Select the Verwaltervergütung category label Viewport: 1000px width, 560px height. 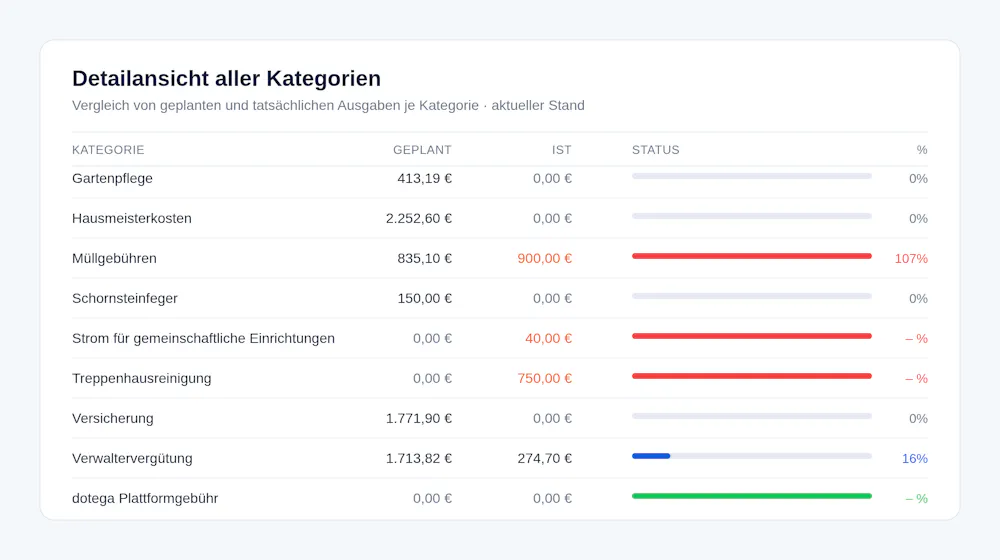tap(132, 458)
